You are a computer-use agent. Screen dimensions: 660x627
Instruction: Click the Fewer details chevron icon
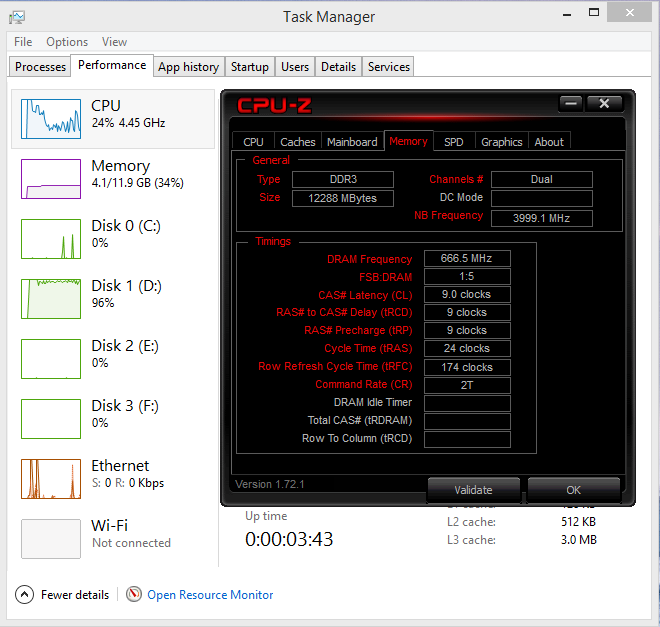tap(24, 595)
